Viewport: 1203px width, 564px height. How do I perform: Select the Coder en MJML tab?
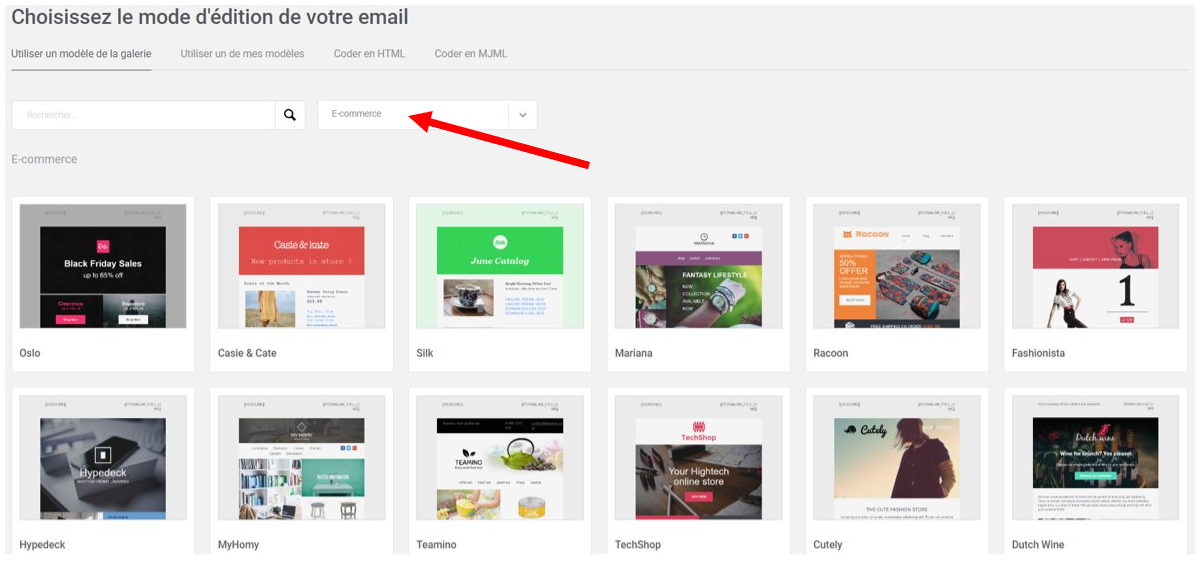pos(471,54)
